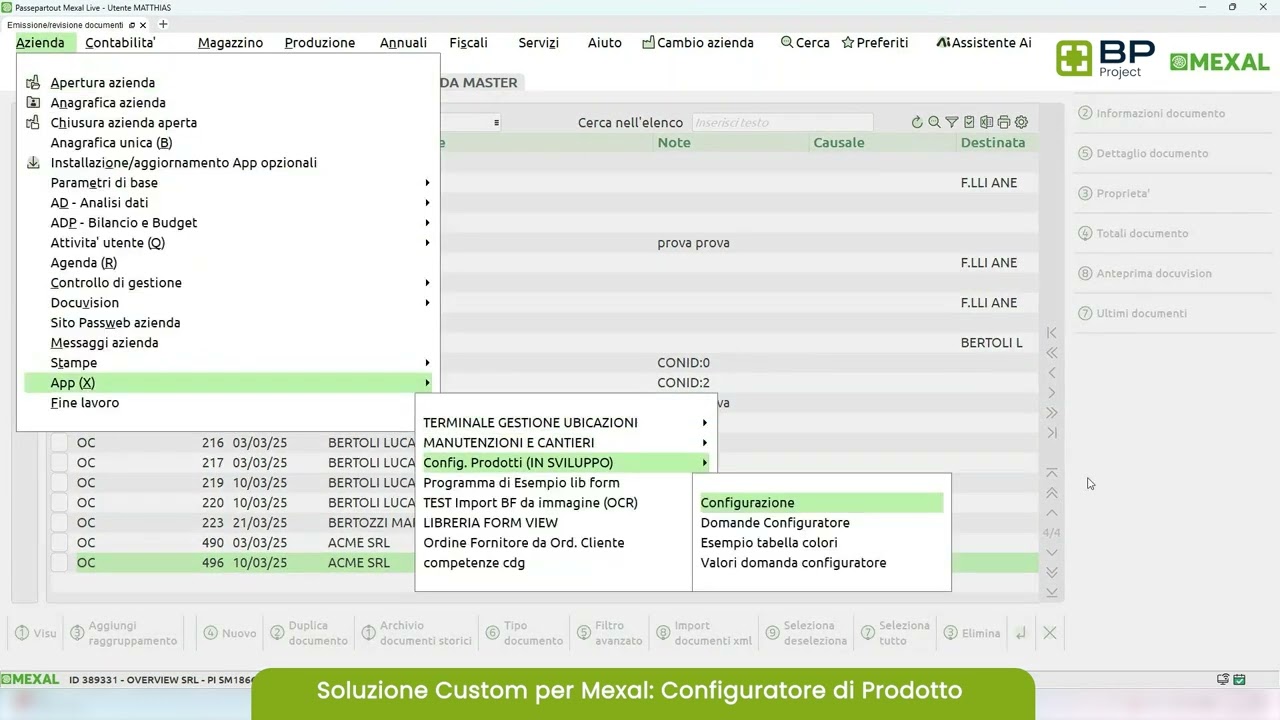
Task: Click Dettaglio documento side button
Action: coord(1143,153)
